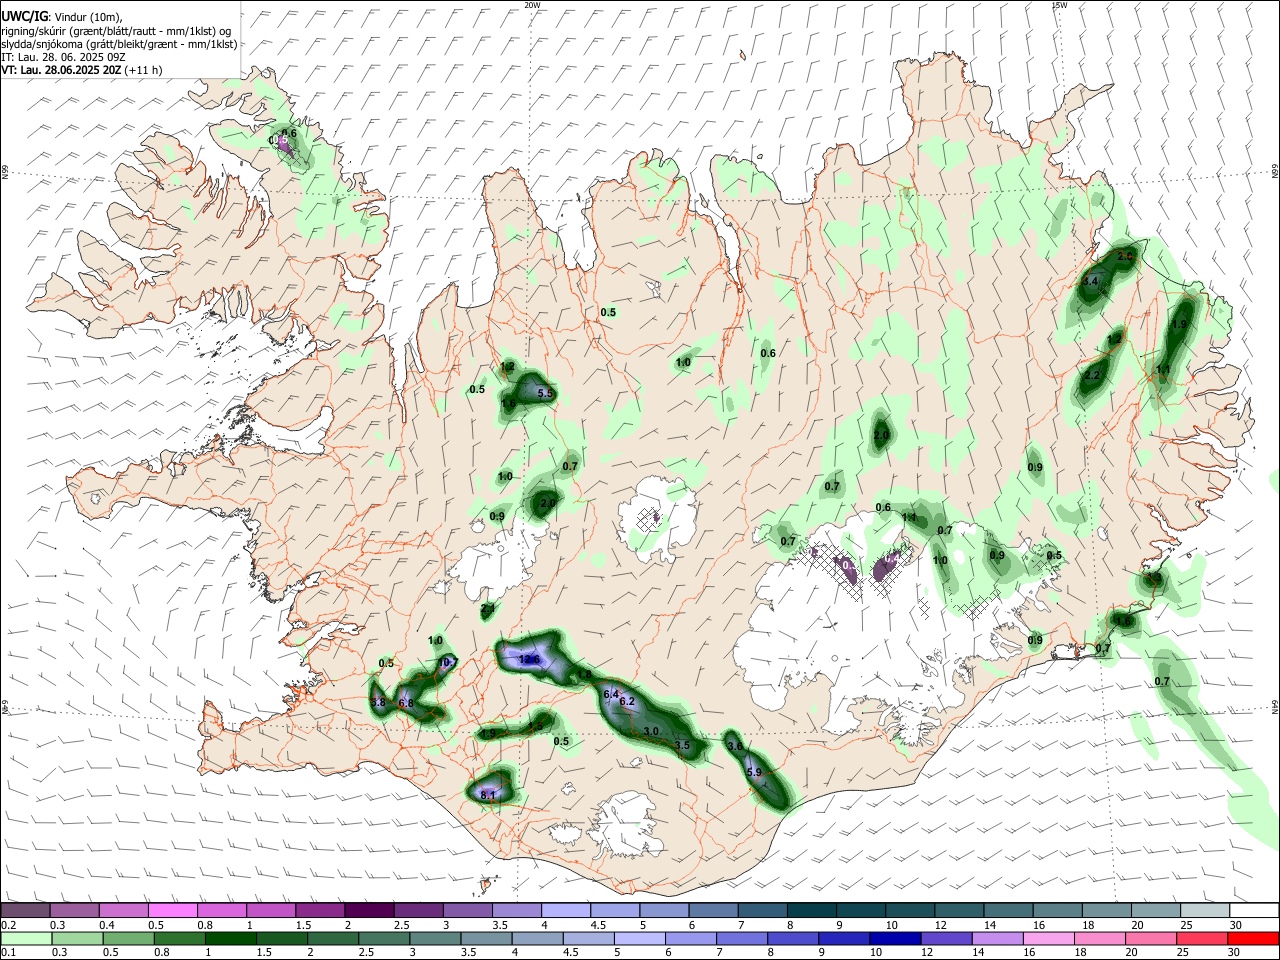Click the 20W longitude label at the top
This screenshot has height=960, width=1280.
tap(532, 5)
